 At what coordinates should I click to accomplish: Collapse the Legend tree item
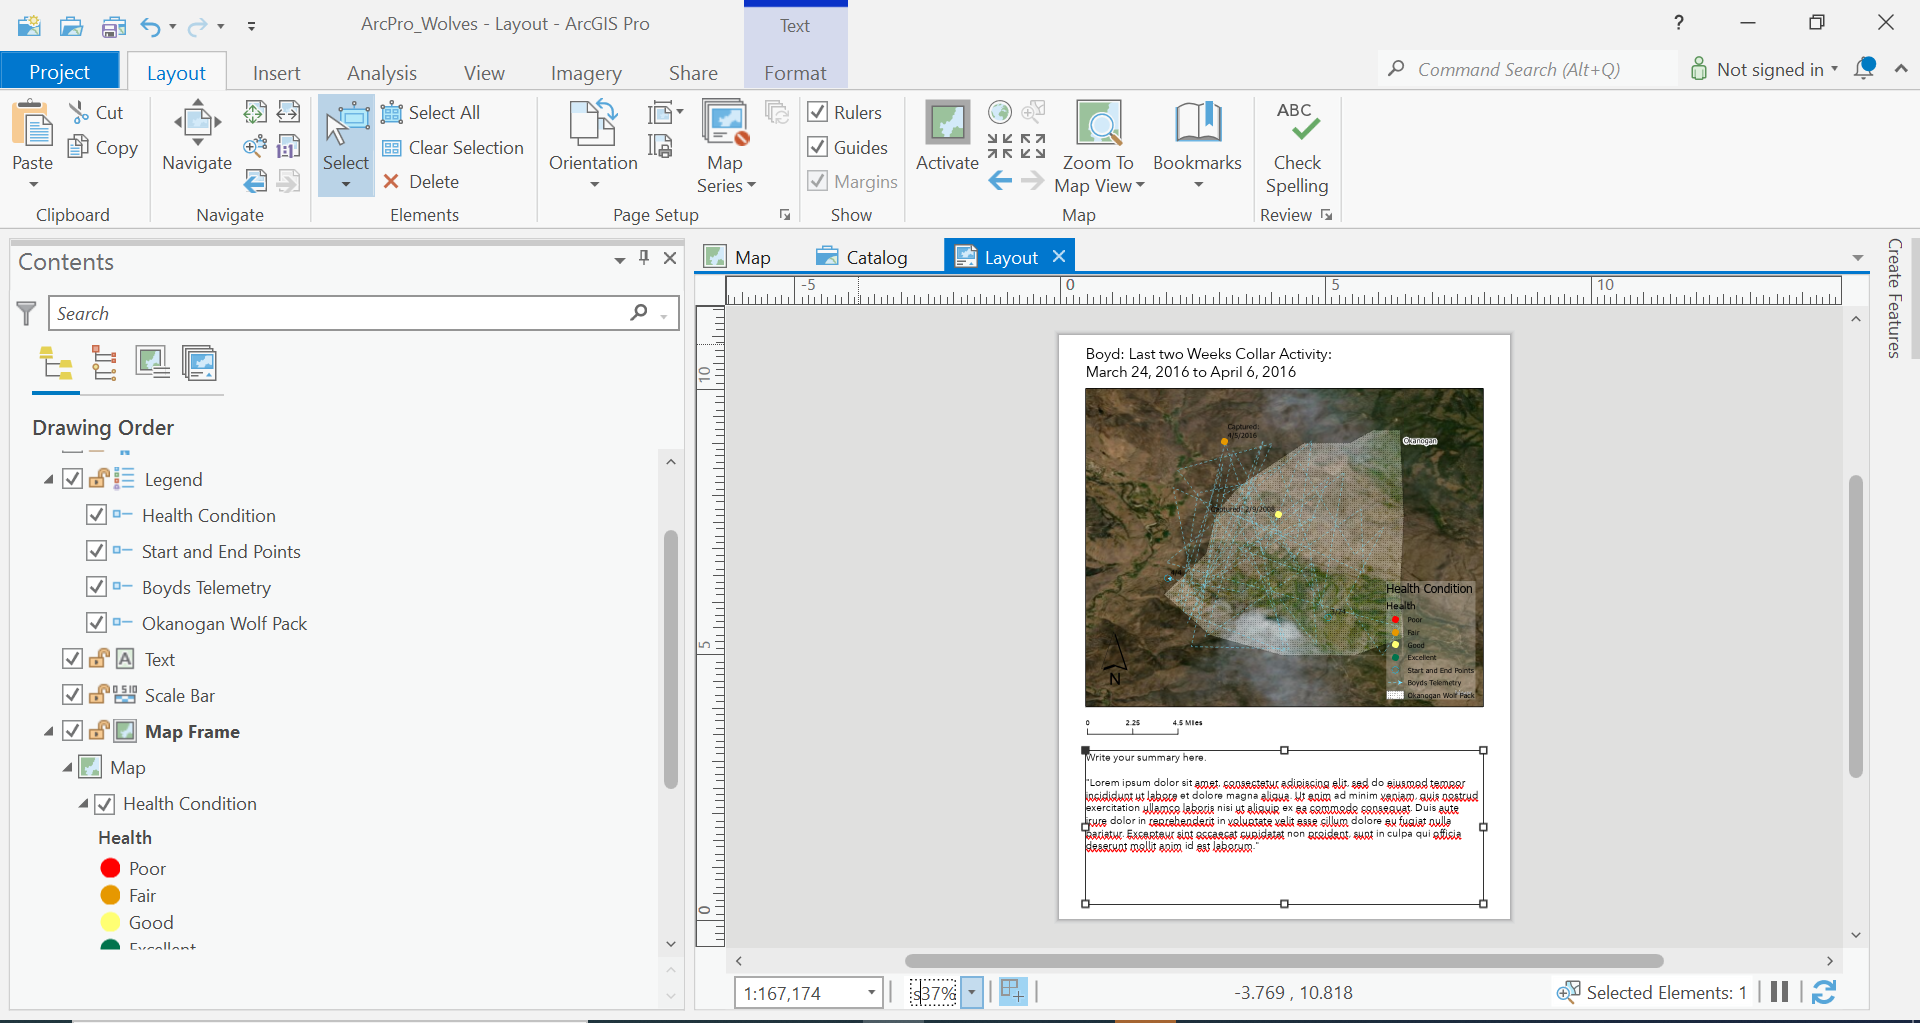(48, 480)
